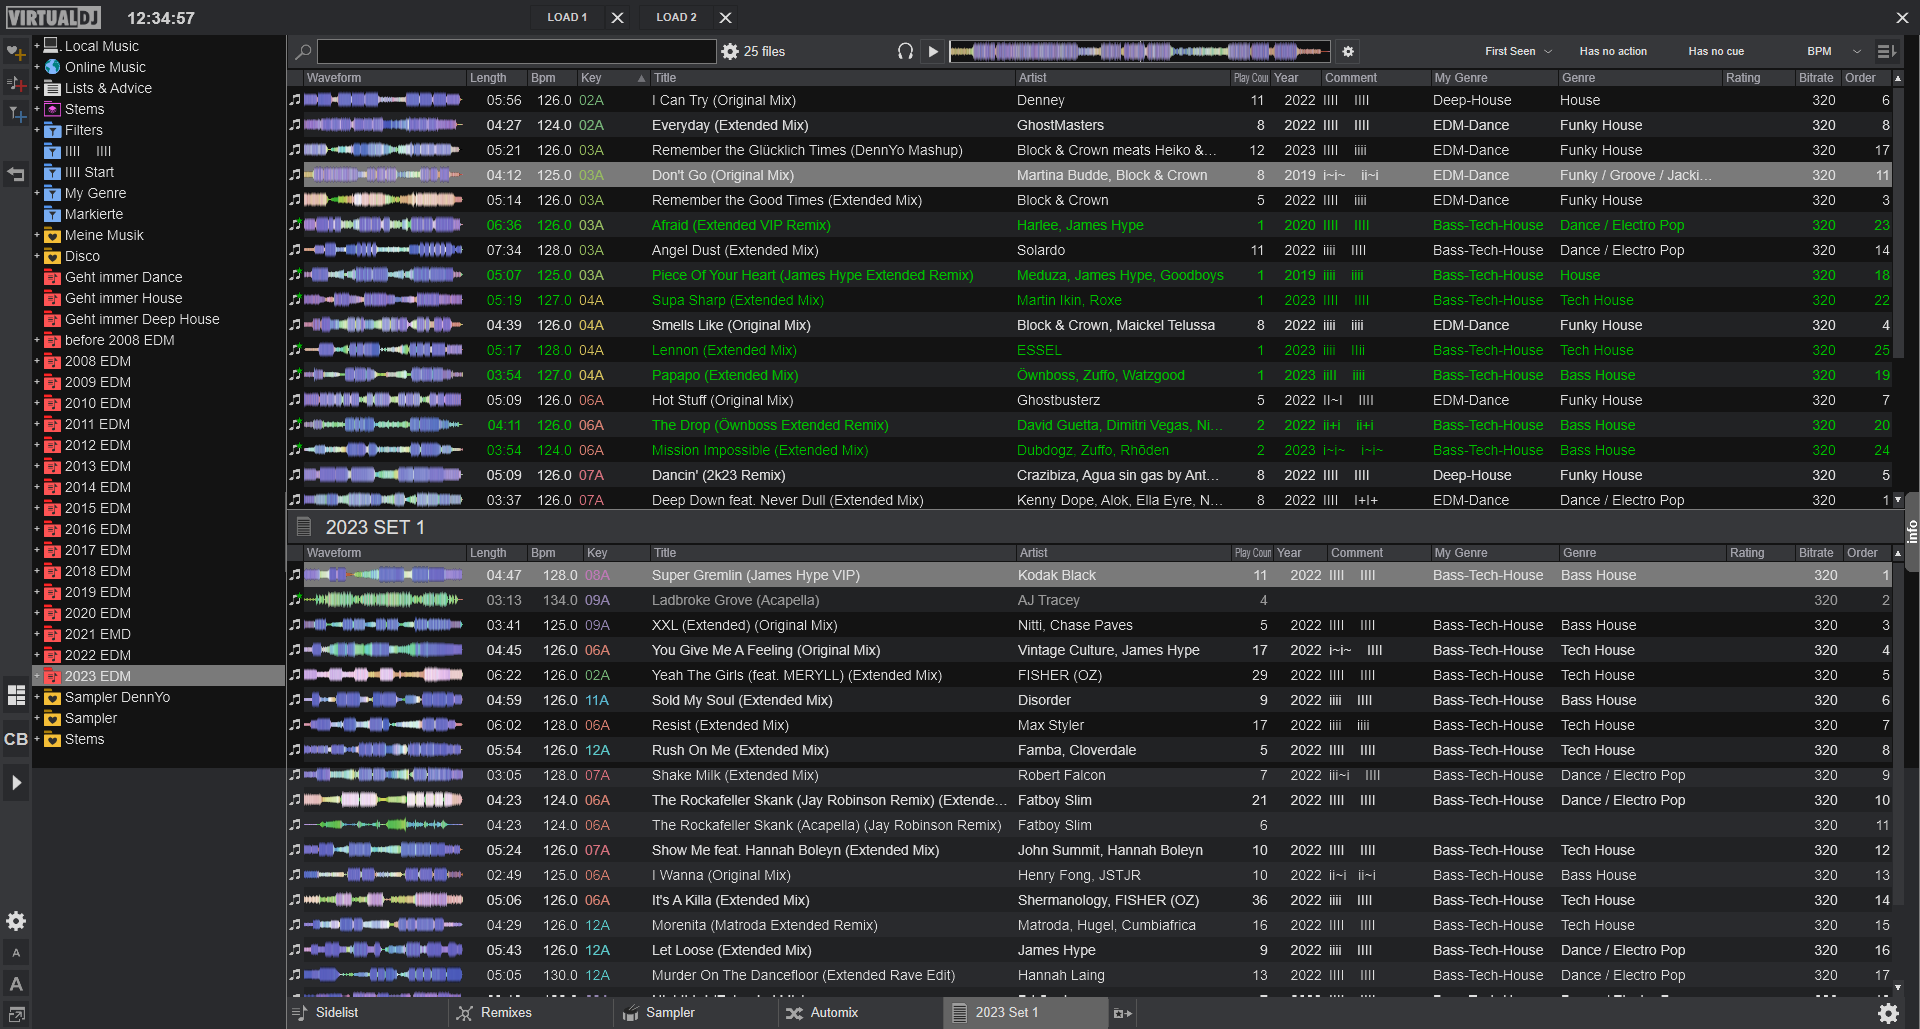Toggle the Has no action filter

click(1613, 51)
